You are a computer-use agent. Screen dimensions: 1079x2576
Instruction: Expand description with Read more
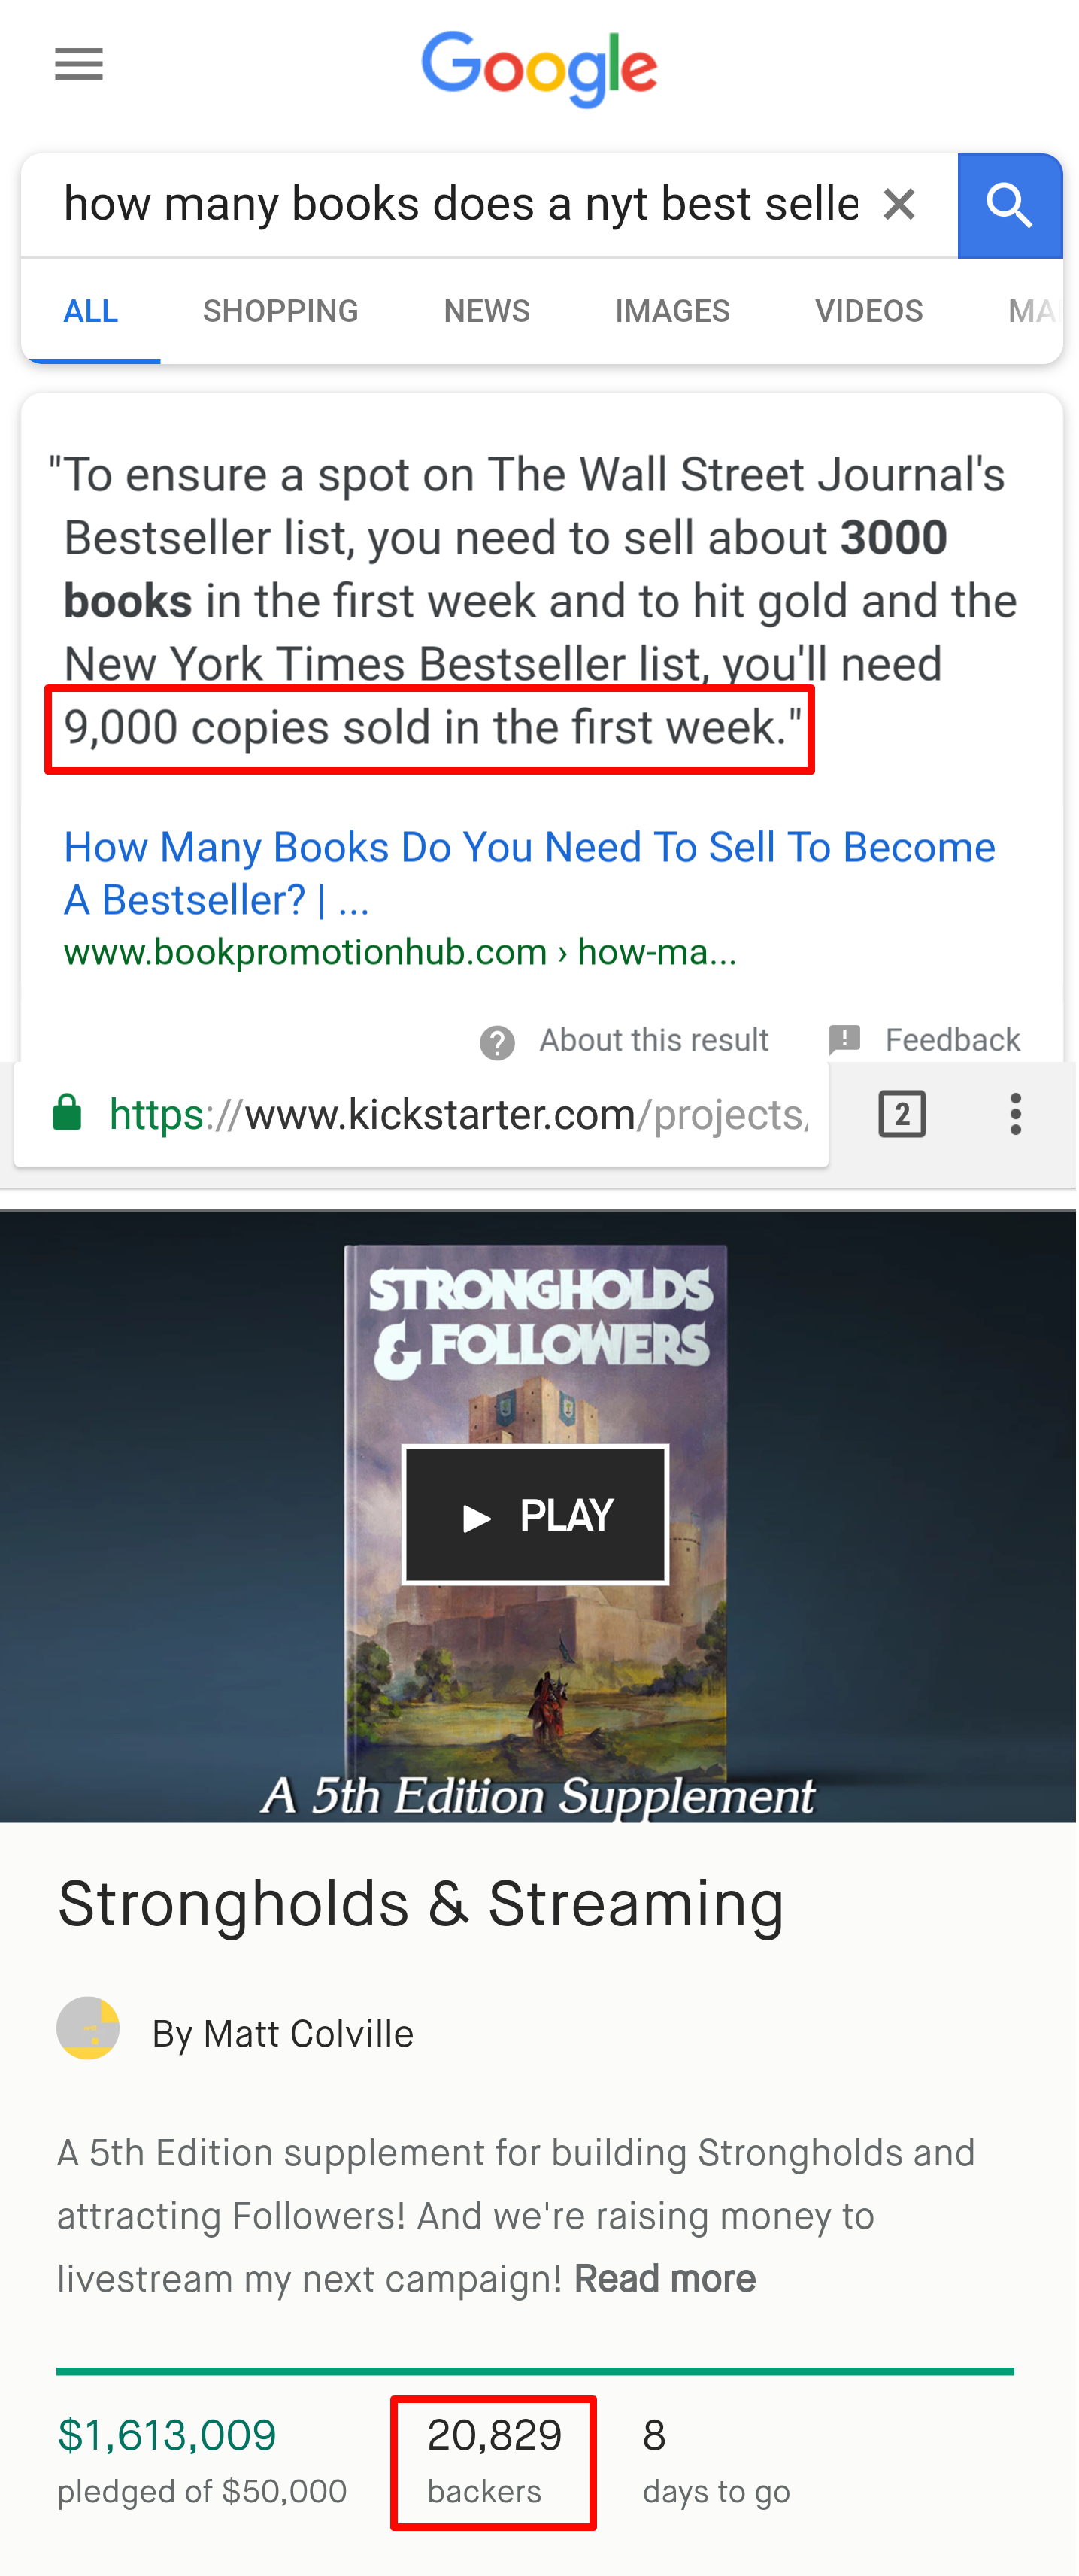tap(665, 2279)
